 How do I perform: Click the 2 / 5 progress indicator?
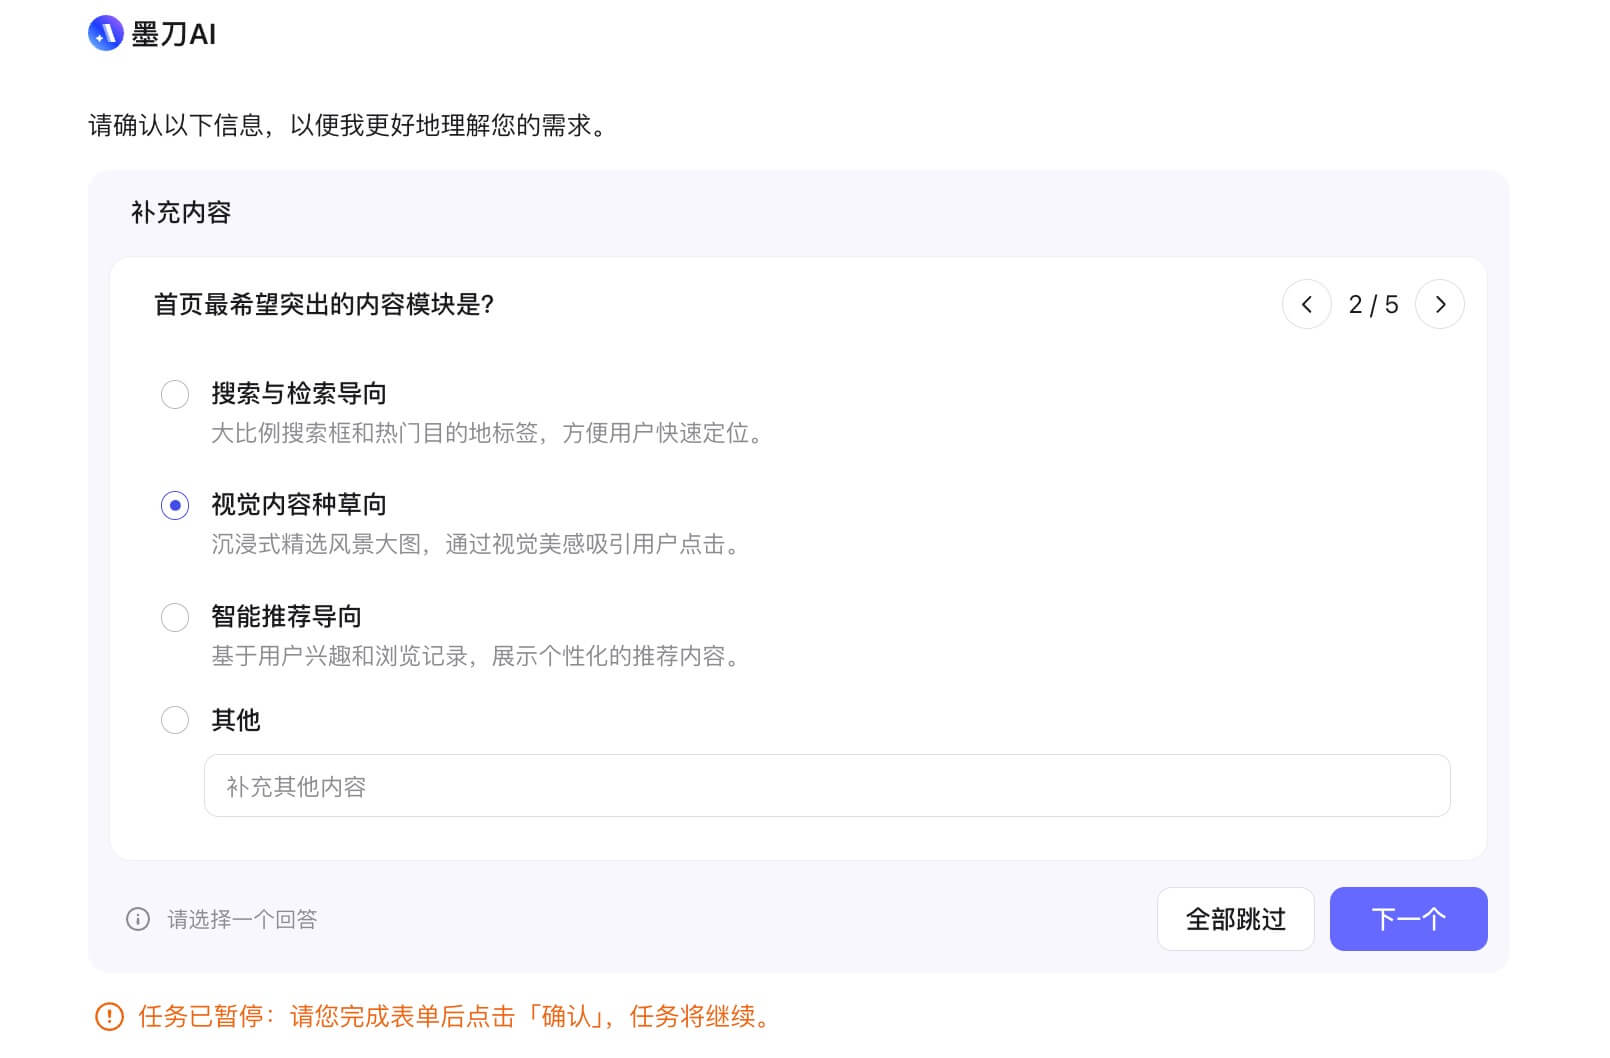tap(1373, 305)
